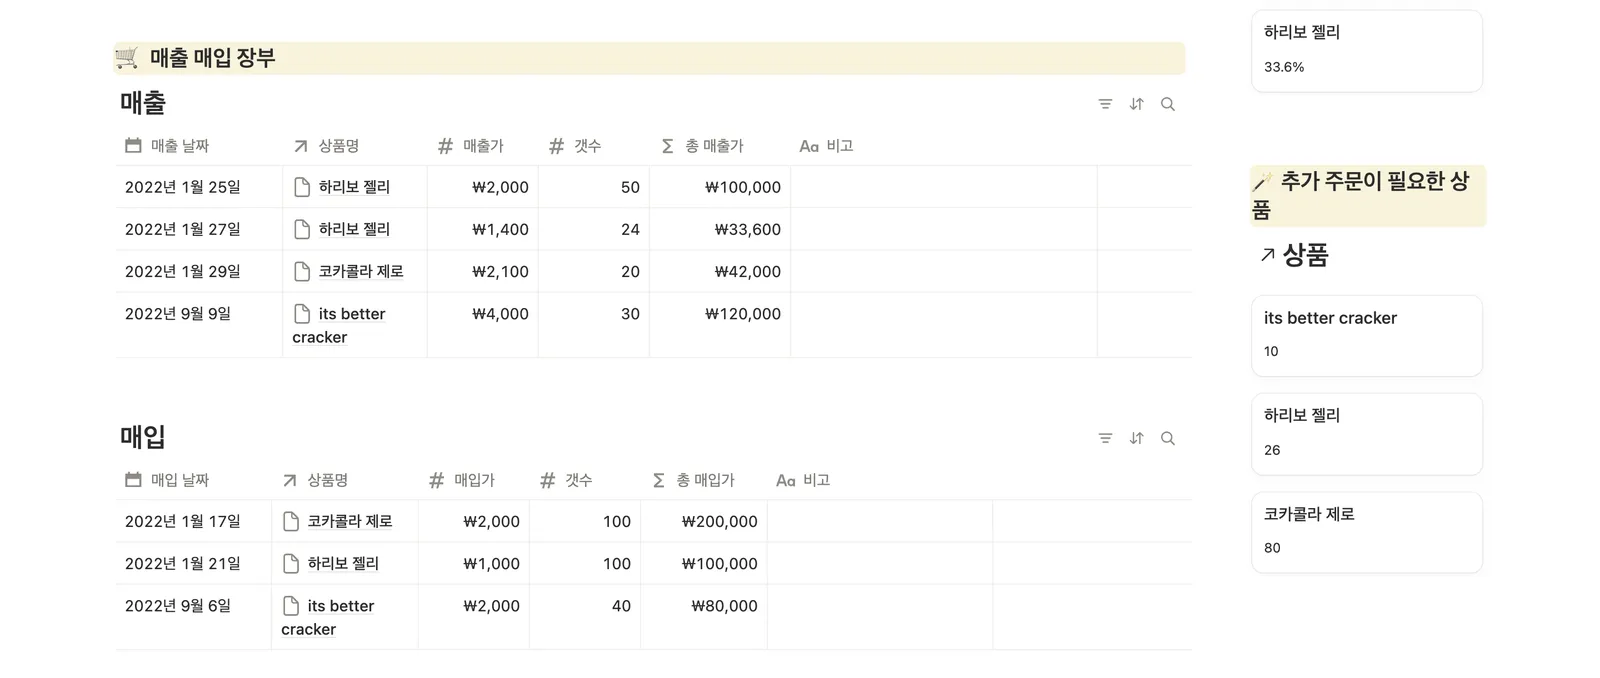Search the 매출 table with magnifier icon
The image size is (1600, 678).
coord(1167,104)
